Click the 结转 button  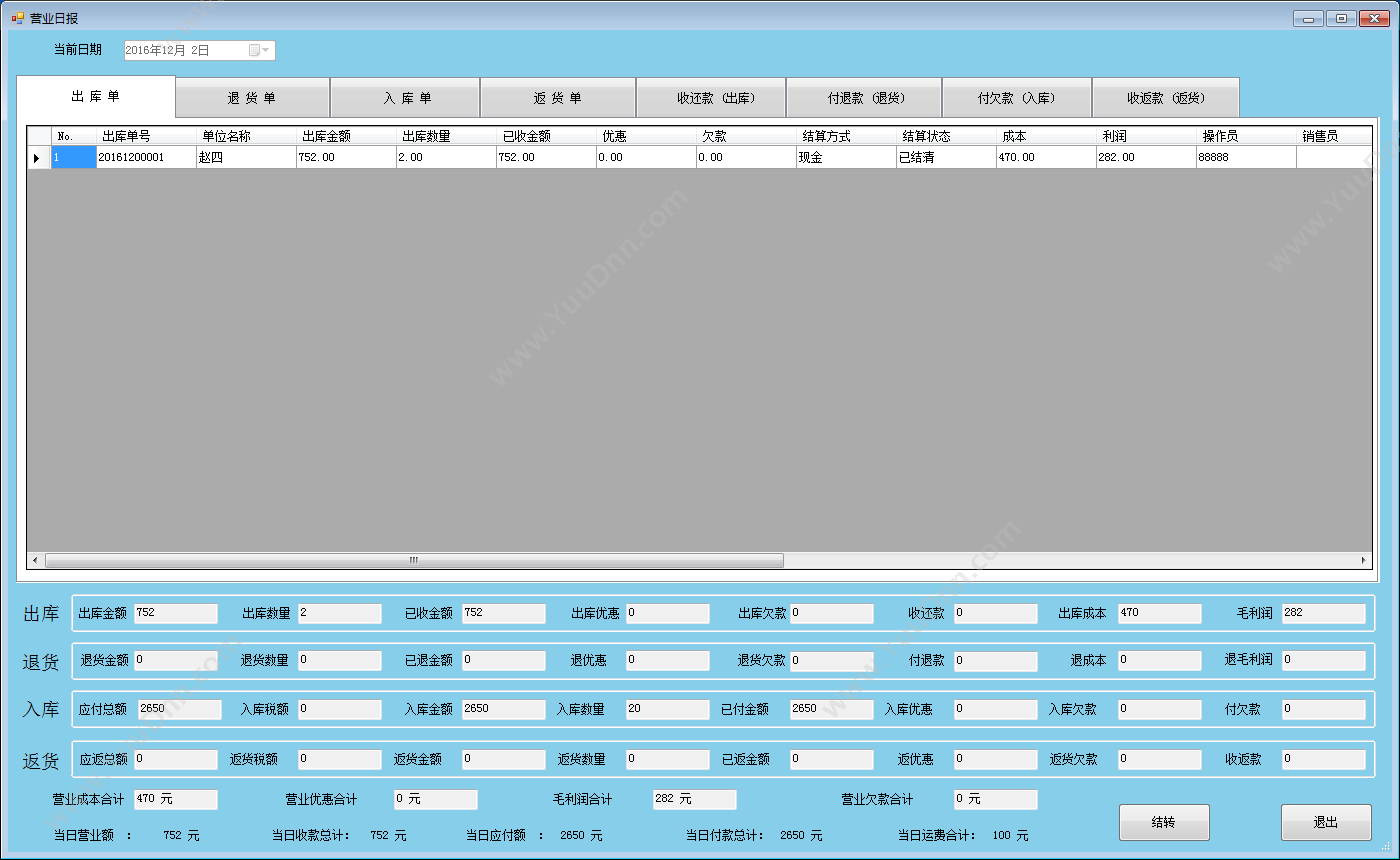click(1164, 822)
